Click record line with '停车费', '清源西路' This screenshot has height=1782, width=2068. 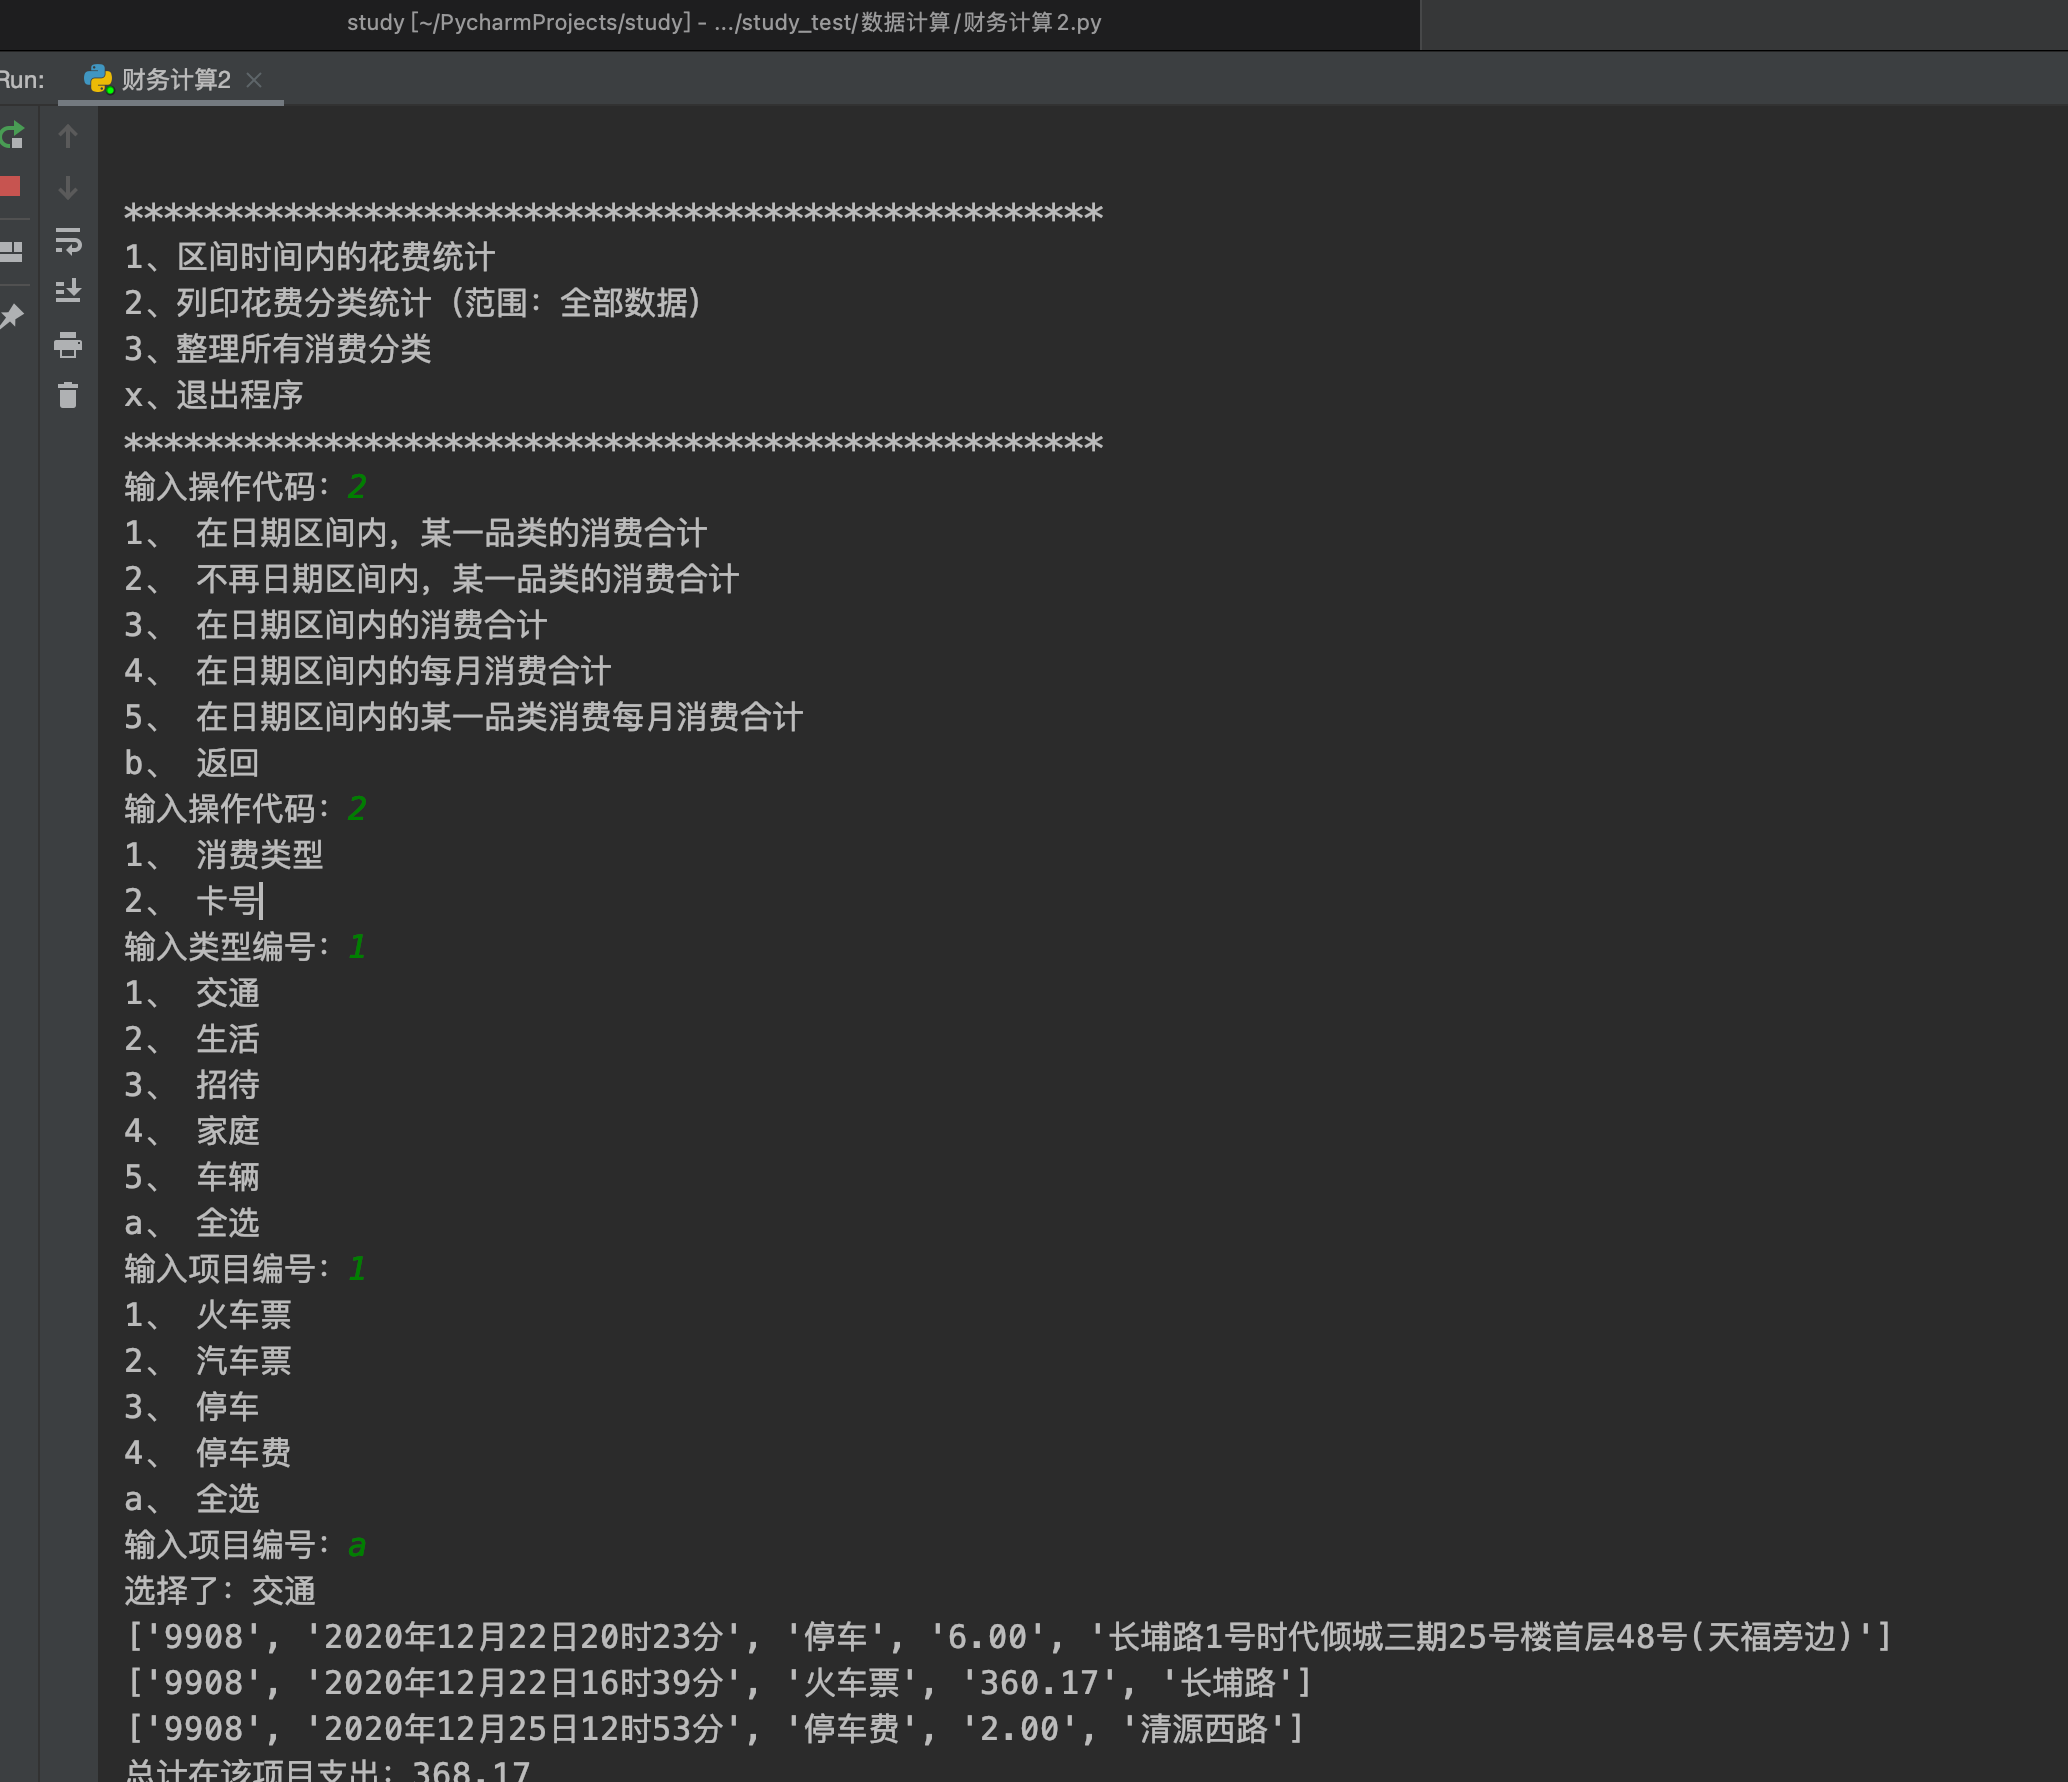click(x=715, y=1729)
